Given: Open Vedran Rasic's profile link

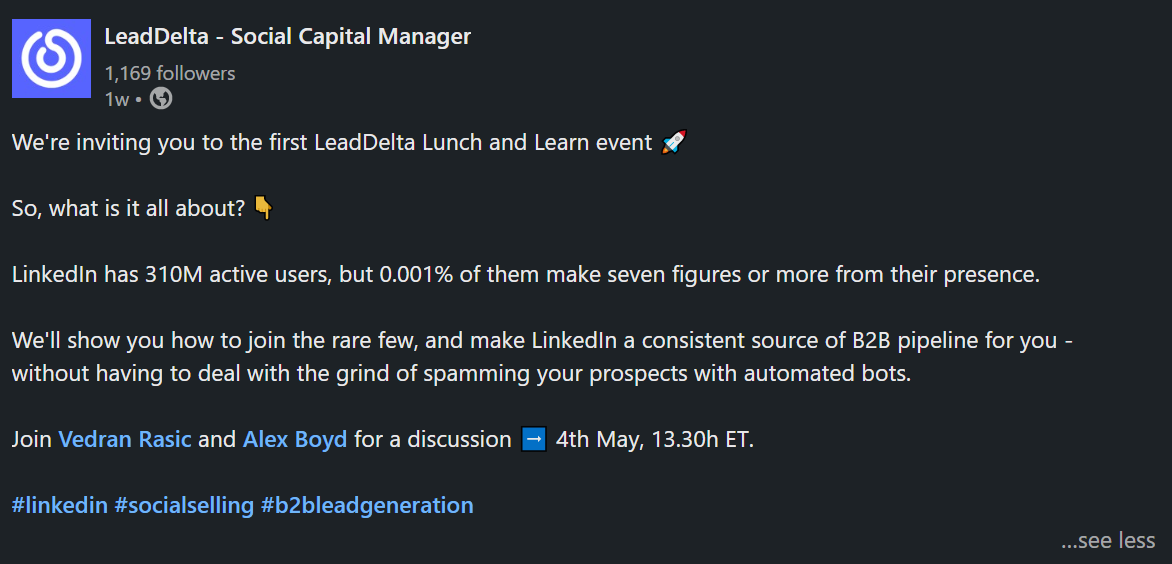Looking at the screenshot, I should [x=125, y=439].
